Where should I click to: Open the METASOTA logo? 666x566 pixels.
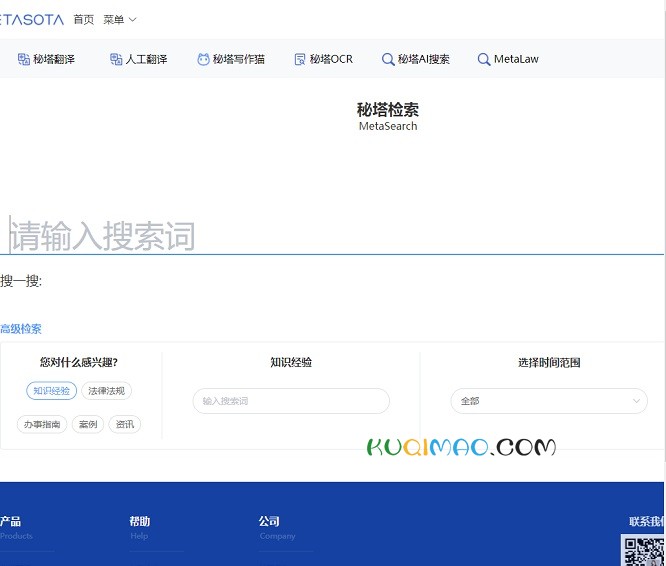click(x=32, y=20)
